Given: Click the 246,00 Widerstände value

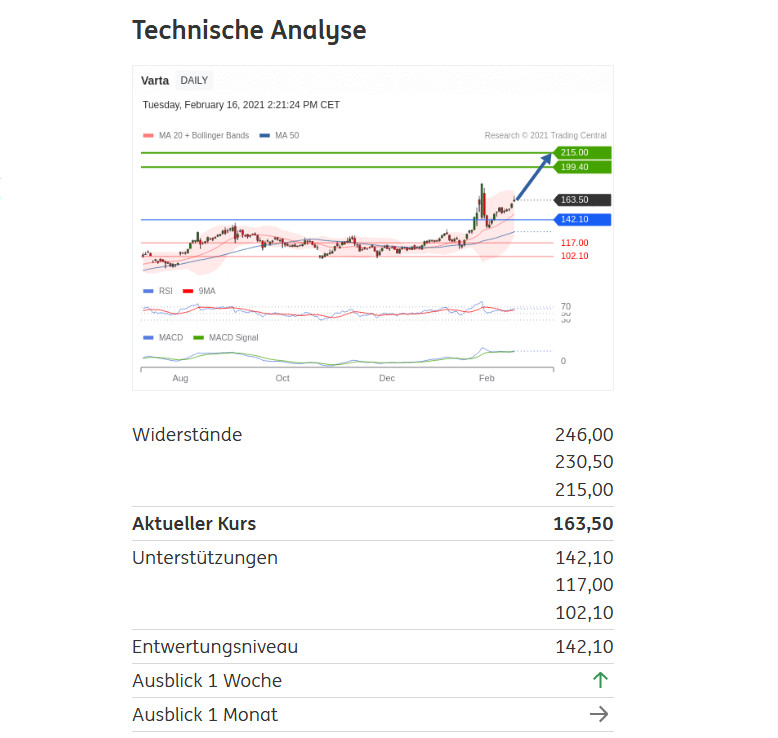Looking at the screenshot, I should coord(584,435).
